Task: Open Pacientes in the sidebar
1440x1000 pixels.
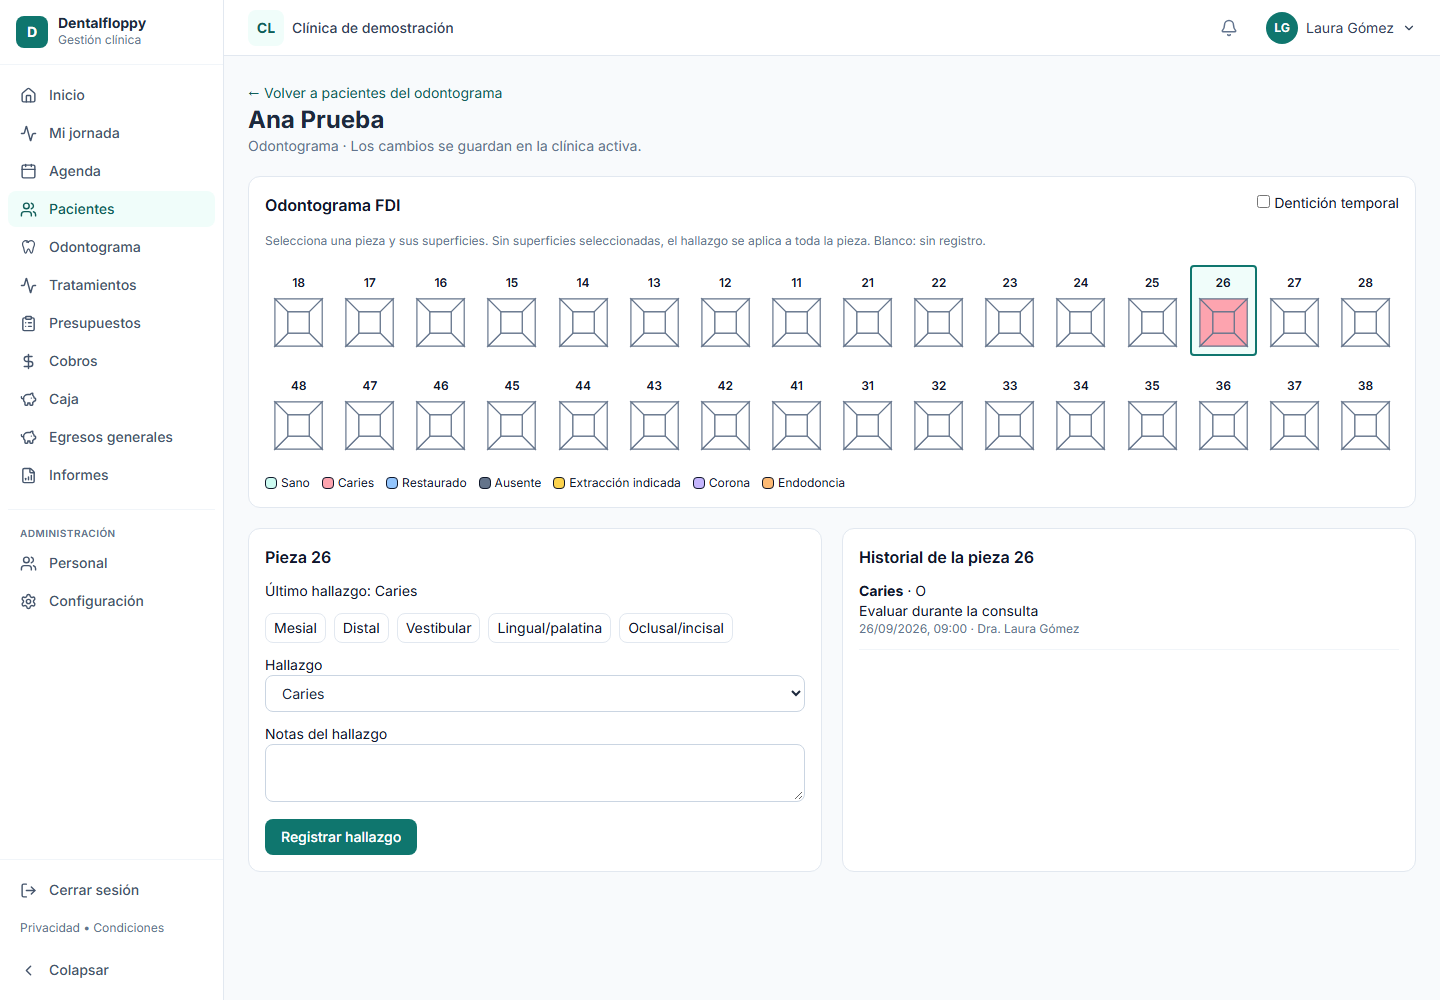Action: [111, 209]
